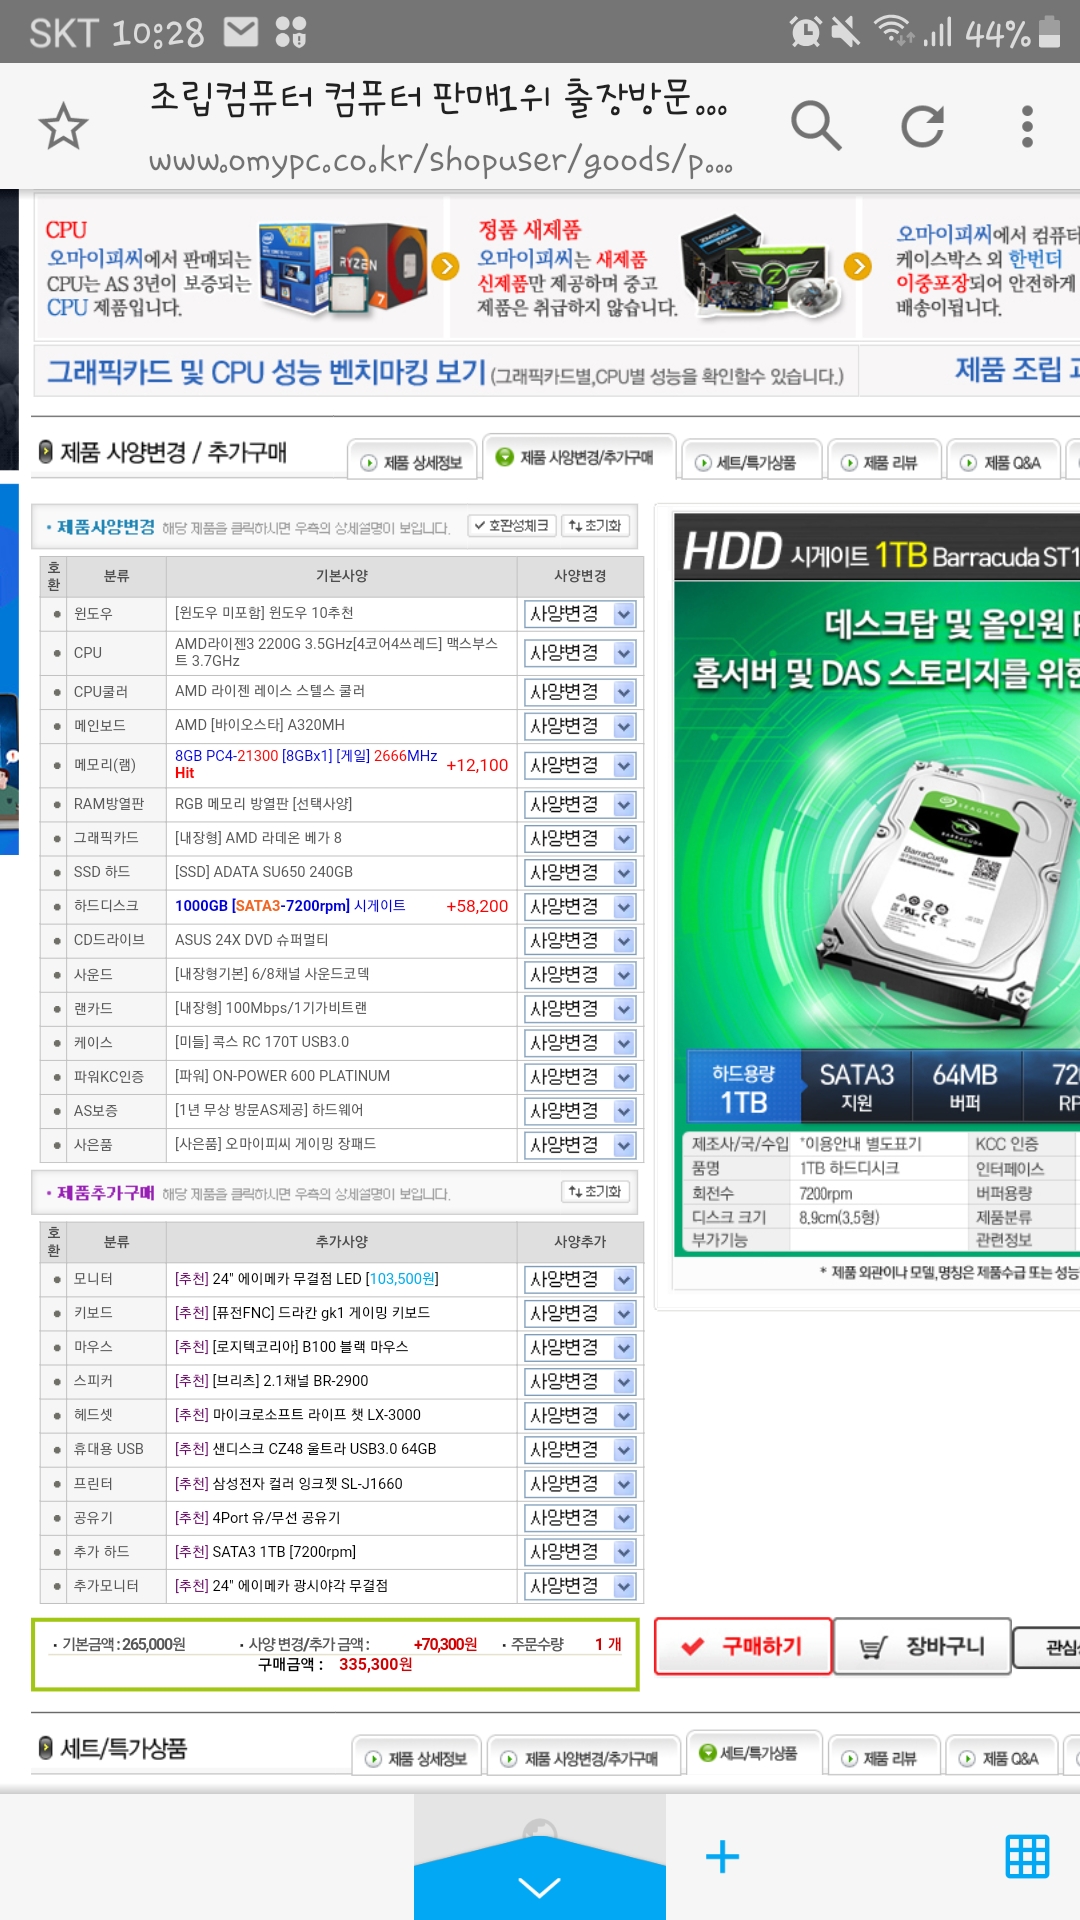Image resolution: width=1080 pixels, height=1920 pixels.
Task: Open SSD 하드 사양변경 dropdown
Action: click(x=581, y=873)
